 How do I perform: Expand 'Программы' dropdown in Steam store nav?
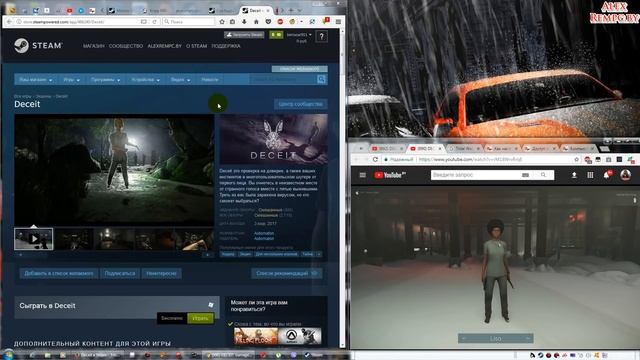click(x=105, y=80)
